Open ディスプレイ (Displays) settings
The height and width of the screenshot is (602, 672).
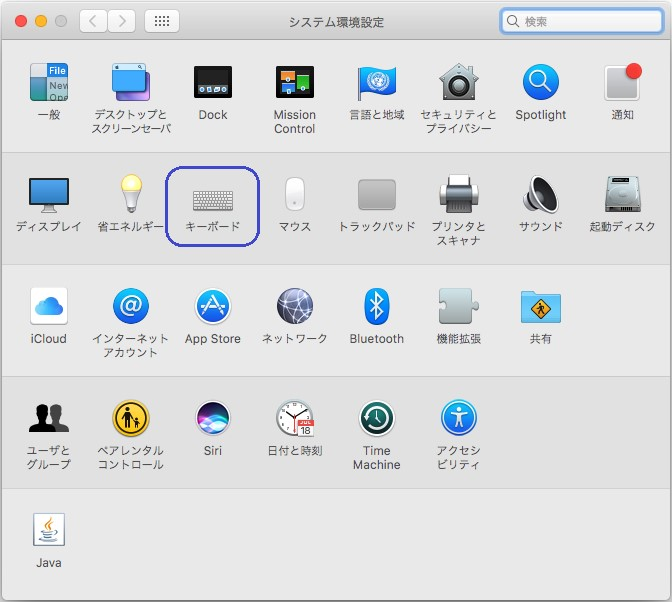point(48,196)
